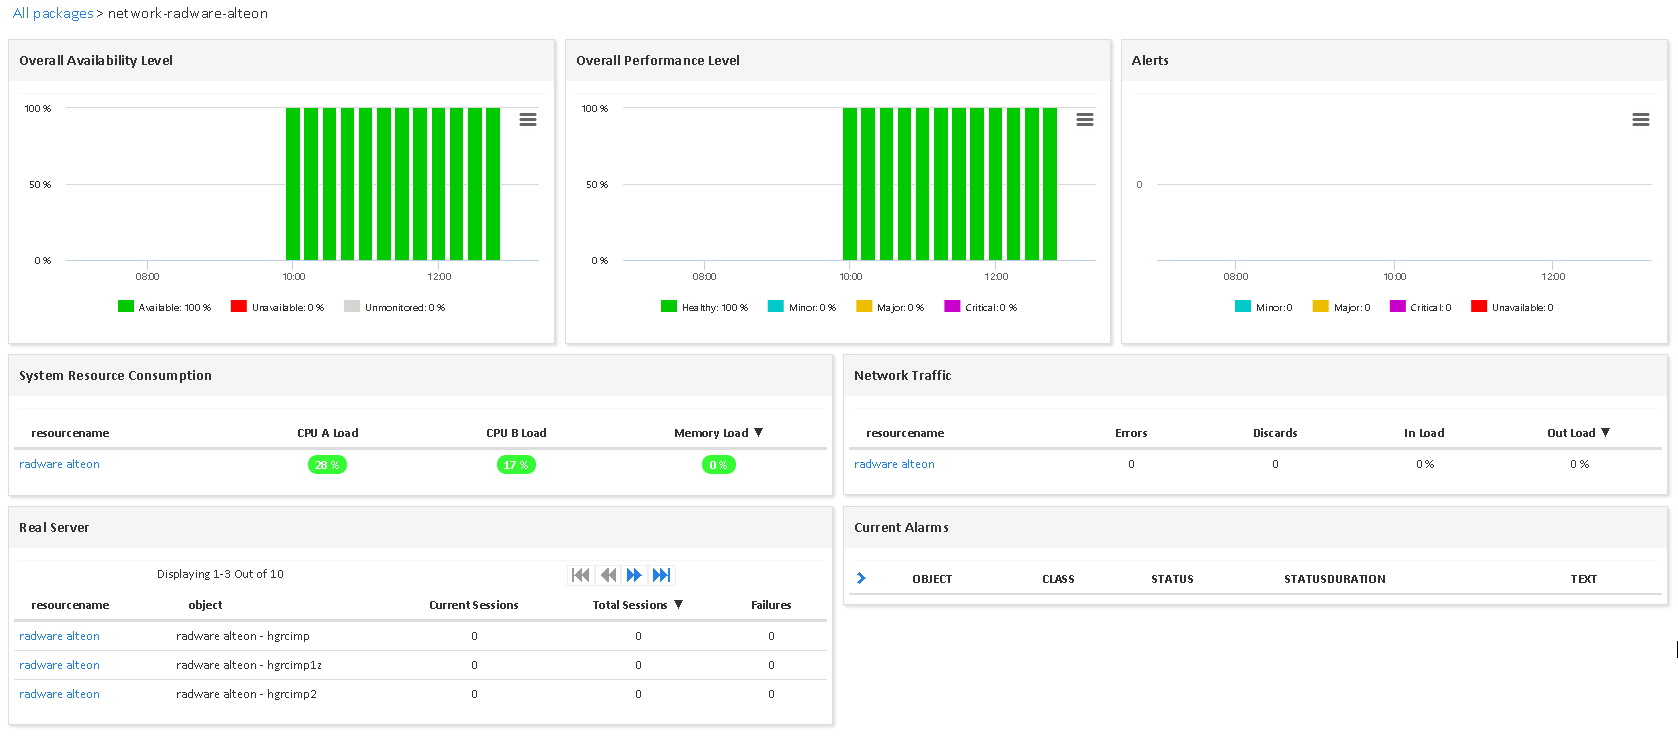Go to next page of Real Server
The width and height of the screenshot is (1678, 754).
634,575
